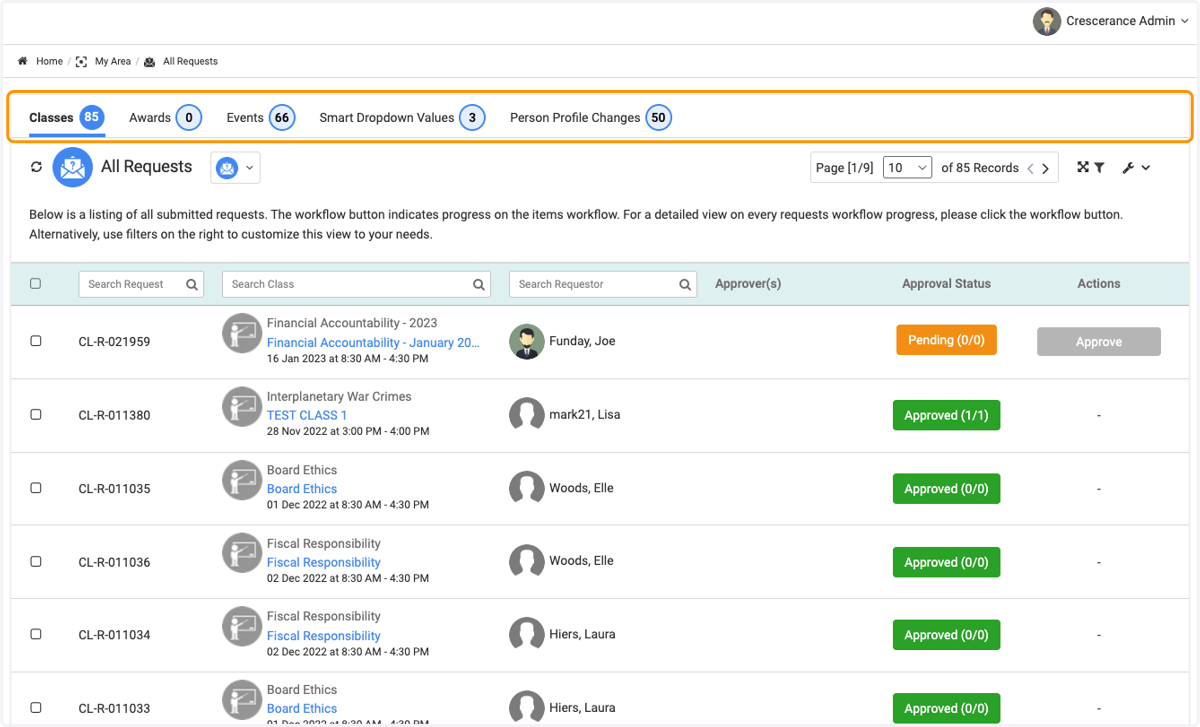Click Joe Funday's avatar
The width and height of the screenshot is (1200, 727).
527,341
